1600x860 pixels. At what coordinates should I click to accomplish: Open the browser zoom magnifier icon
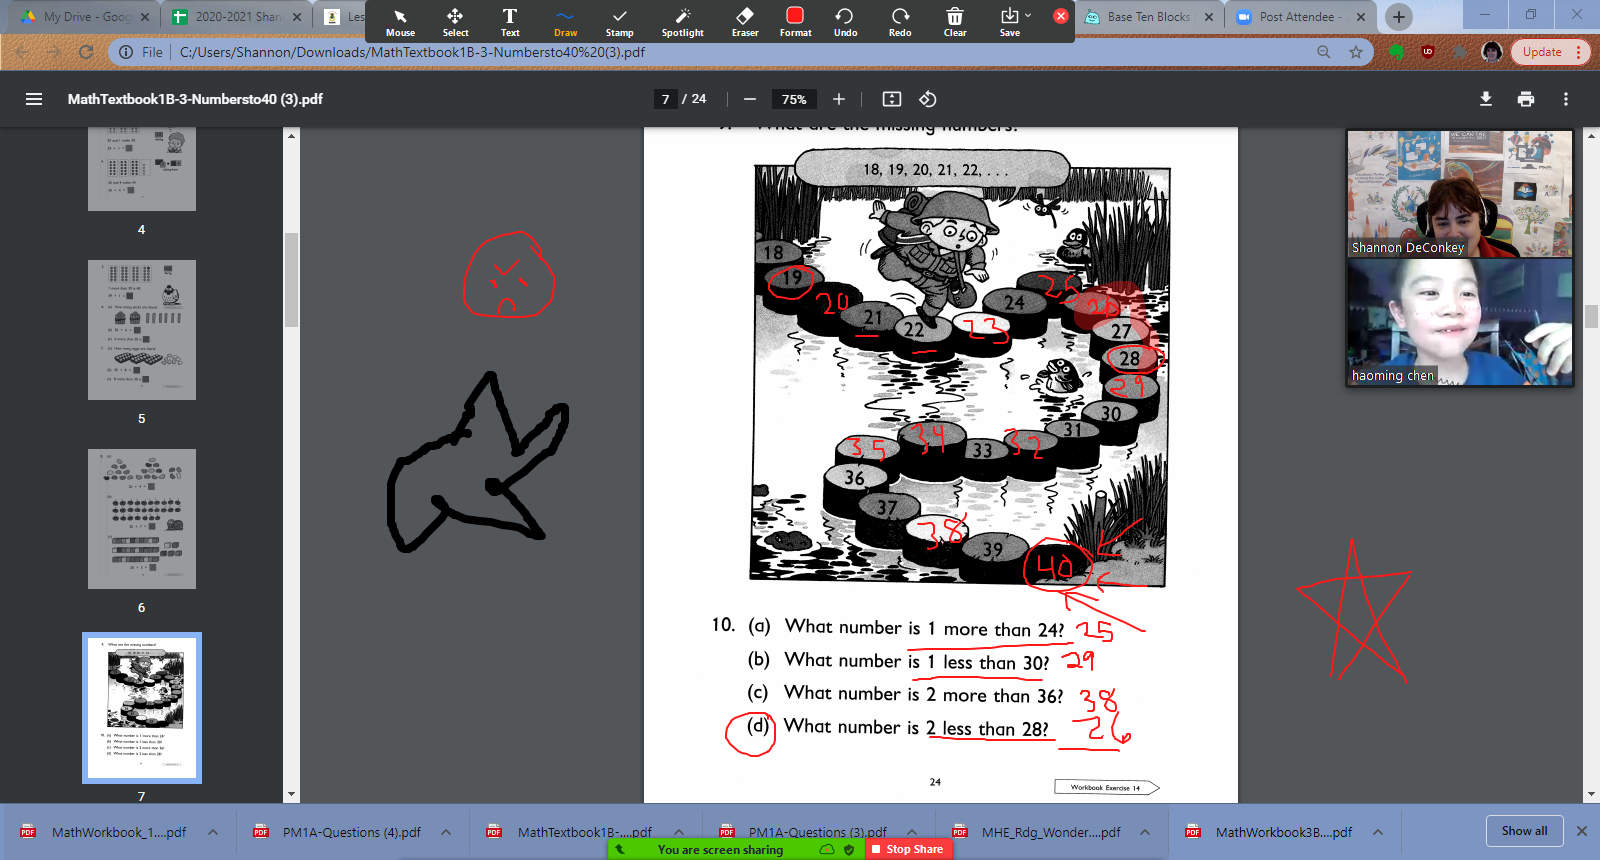(1324, 52)
